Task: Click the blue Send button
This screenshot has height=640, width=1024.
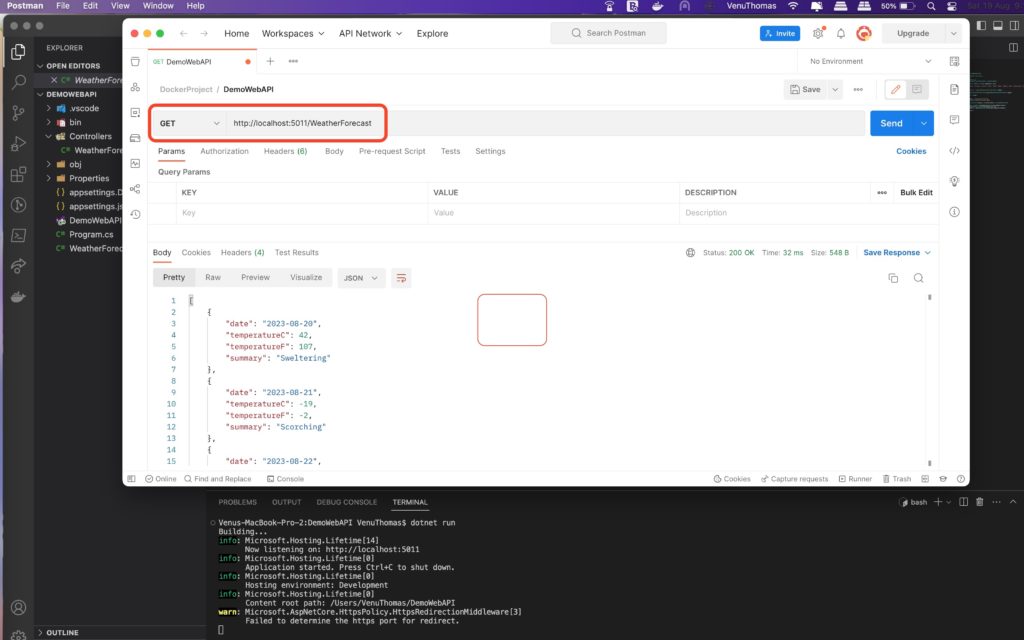Action: tap(891, 123)
